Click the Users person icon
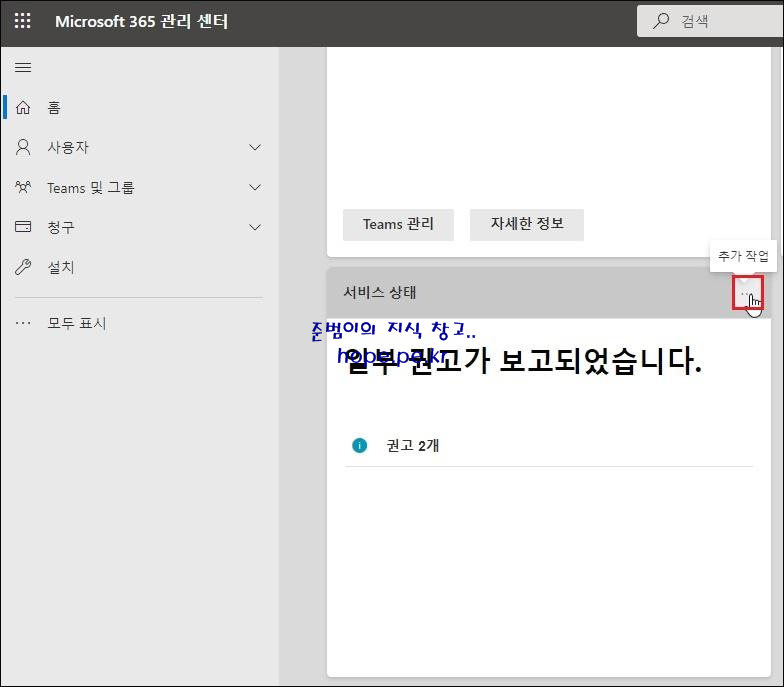The width and height of the screenshot is (784, 687). pyautogui.click(x=23, y=148)
